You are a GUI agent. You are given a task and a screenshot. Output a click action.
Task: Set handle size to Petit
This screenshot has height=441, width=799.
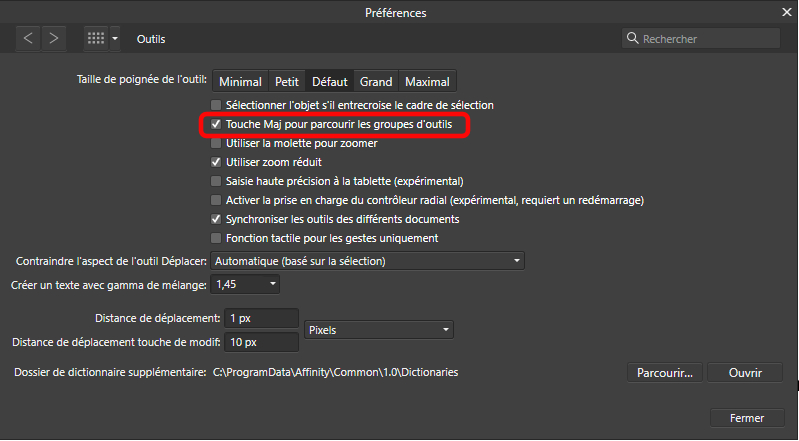coord(287,82)
